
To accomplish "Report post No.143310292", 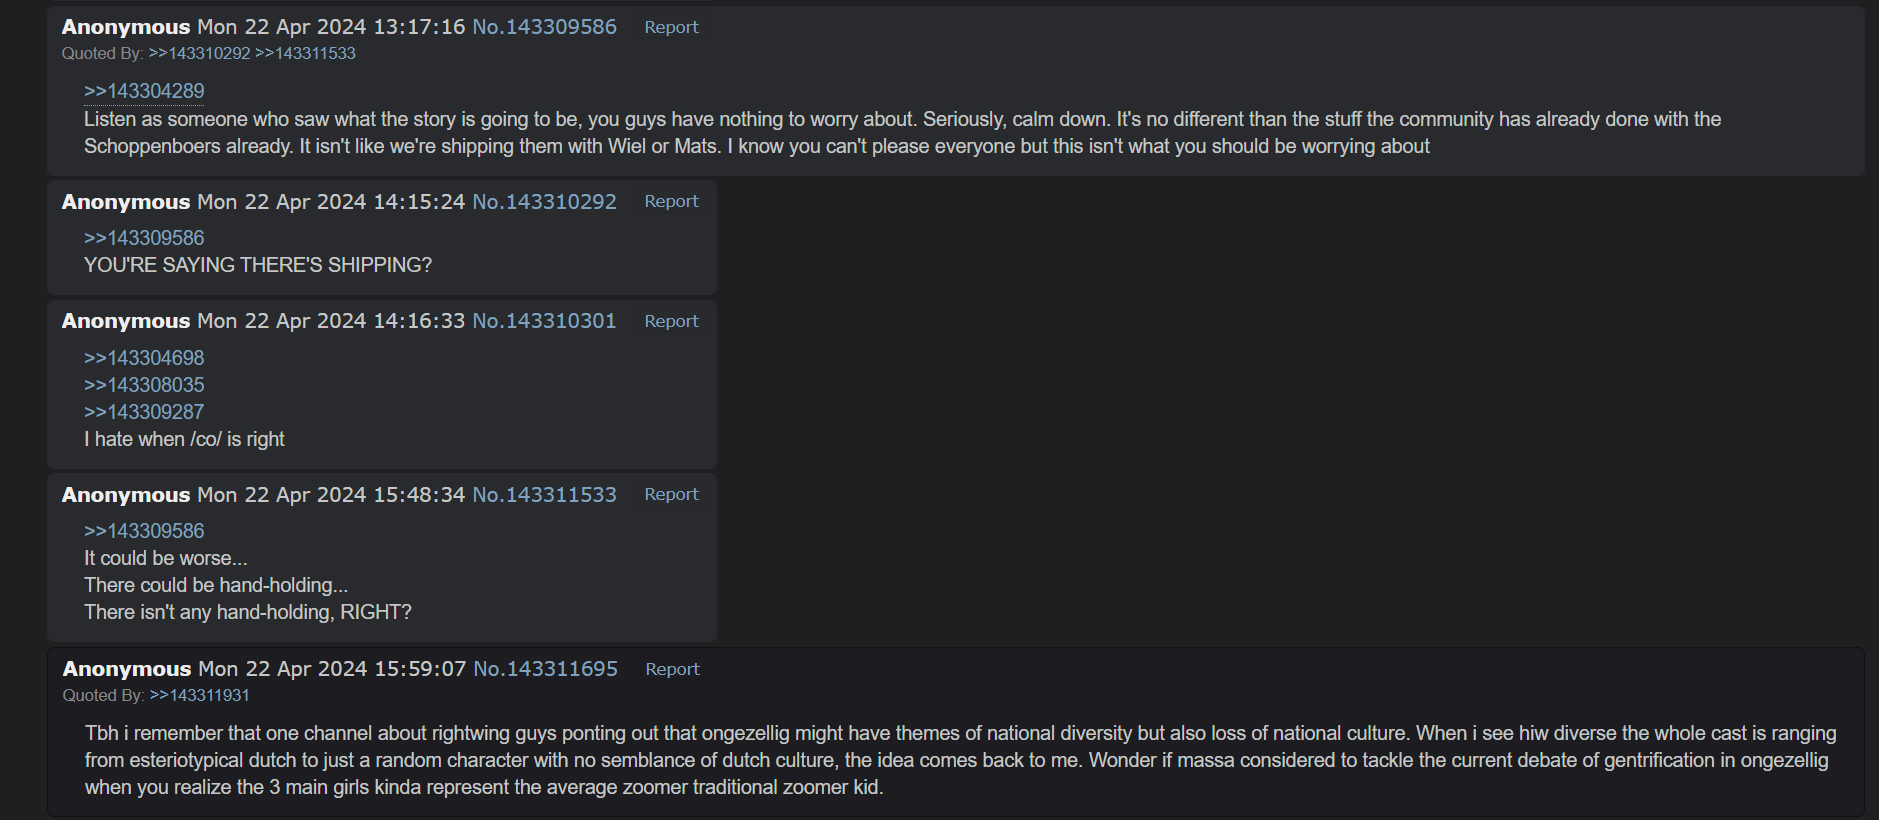I will [x=671, y=201].
